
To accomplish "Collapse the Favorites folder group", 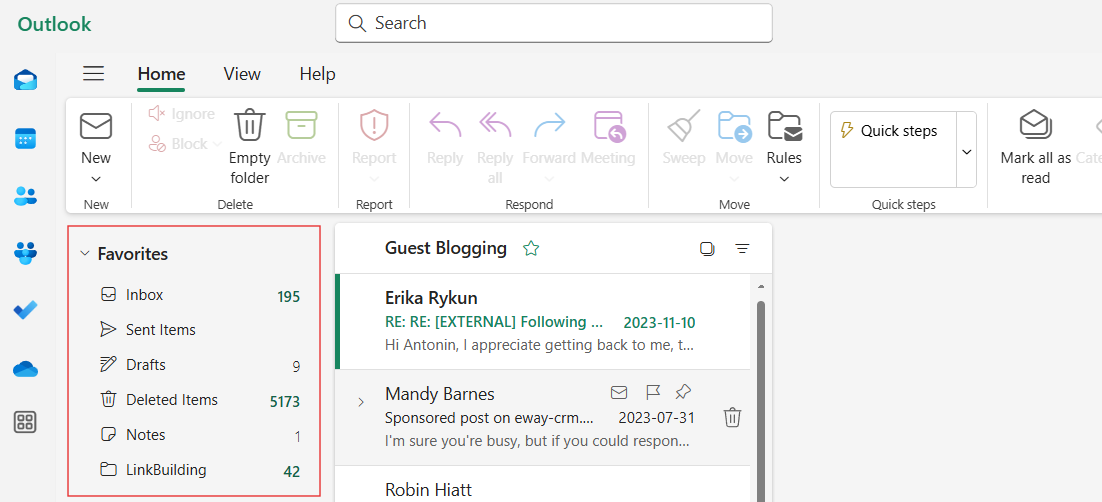I will [84, 254].
